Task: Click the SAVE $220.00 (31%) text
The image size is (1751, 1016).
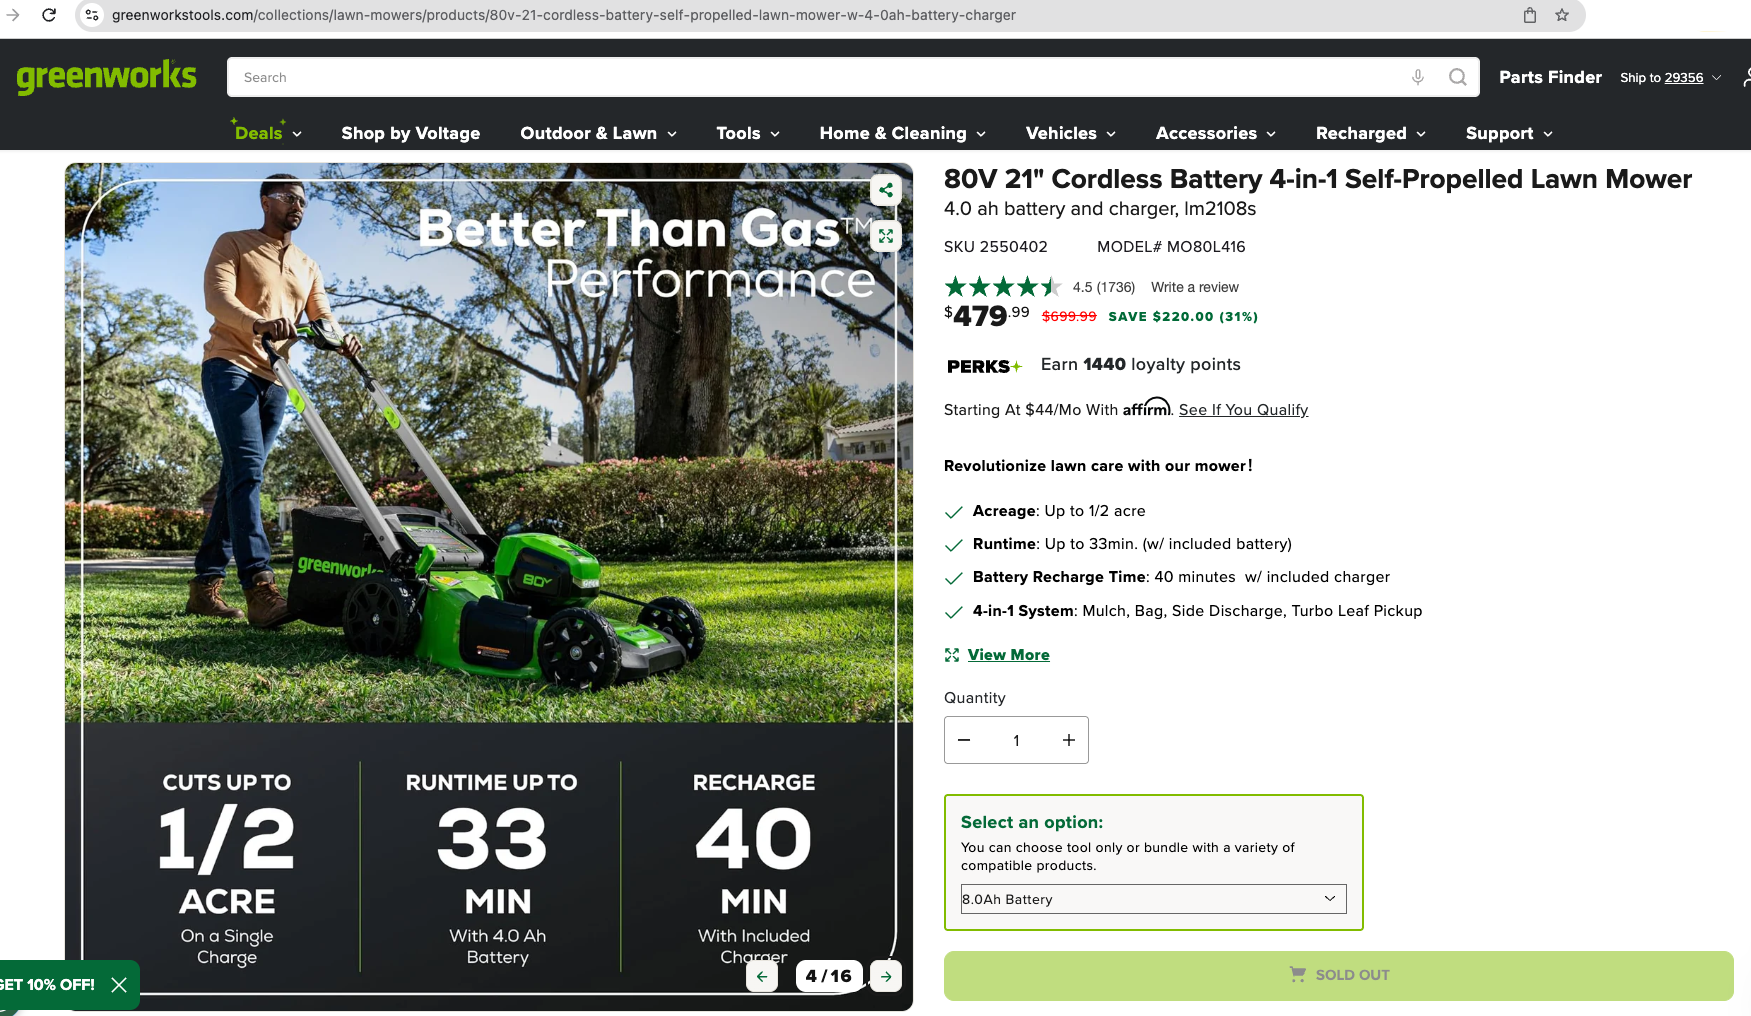Action: [x=1183, y=316]
